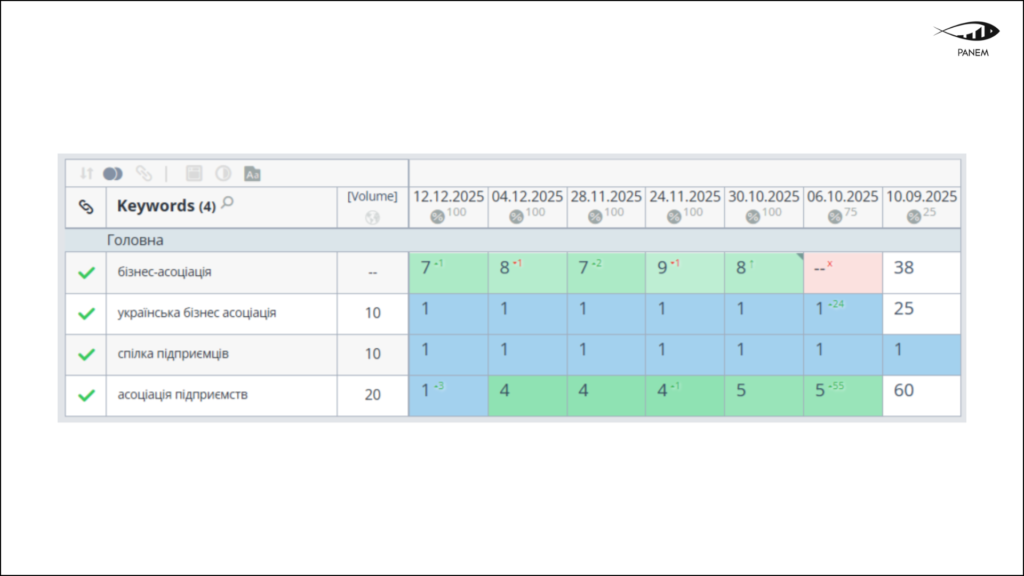This screenshot has width=1024, height=576.
Task: Select the 10.09.2025 column header
Action: click(919, 196)
